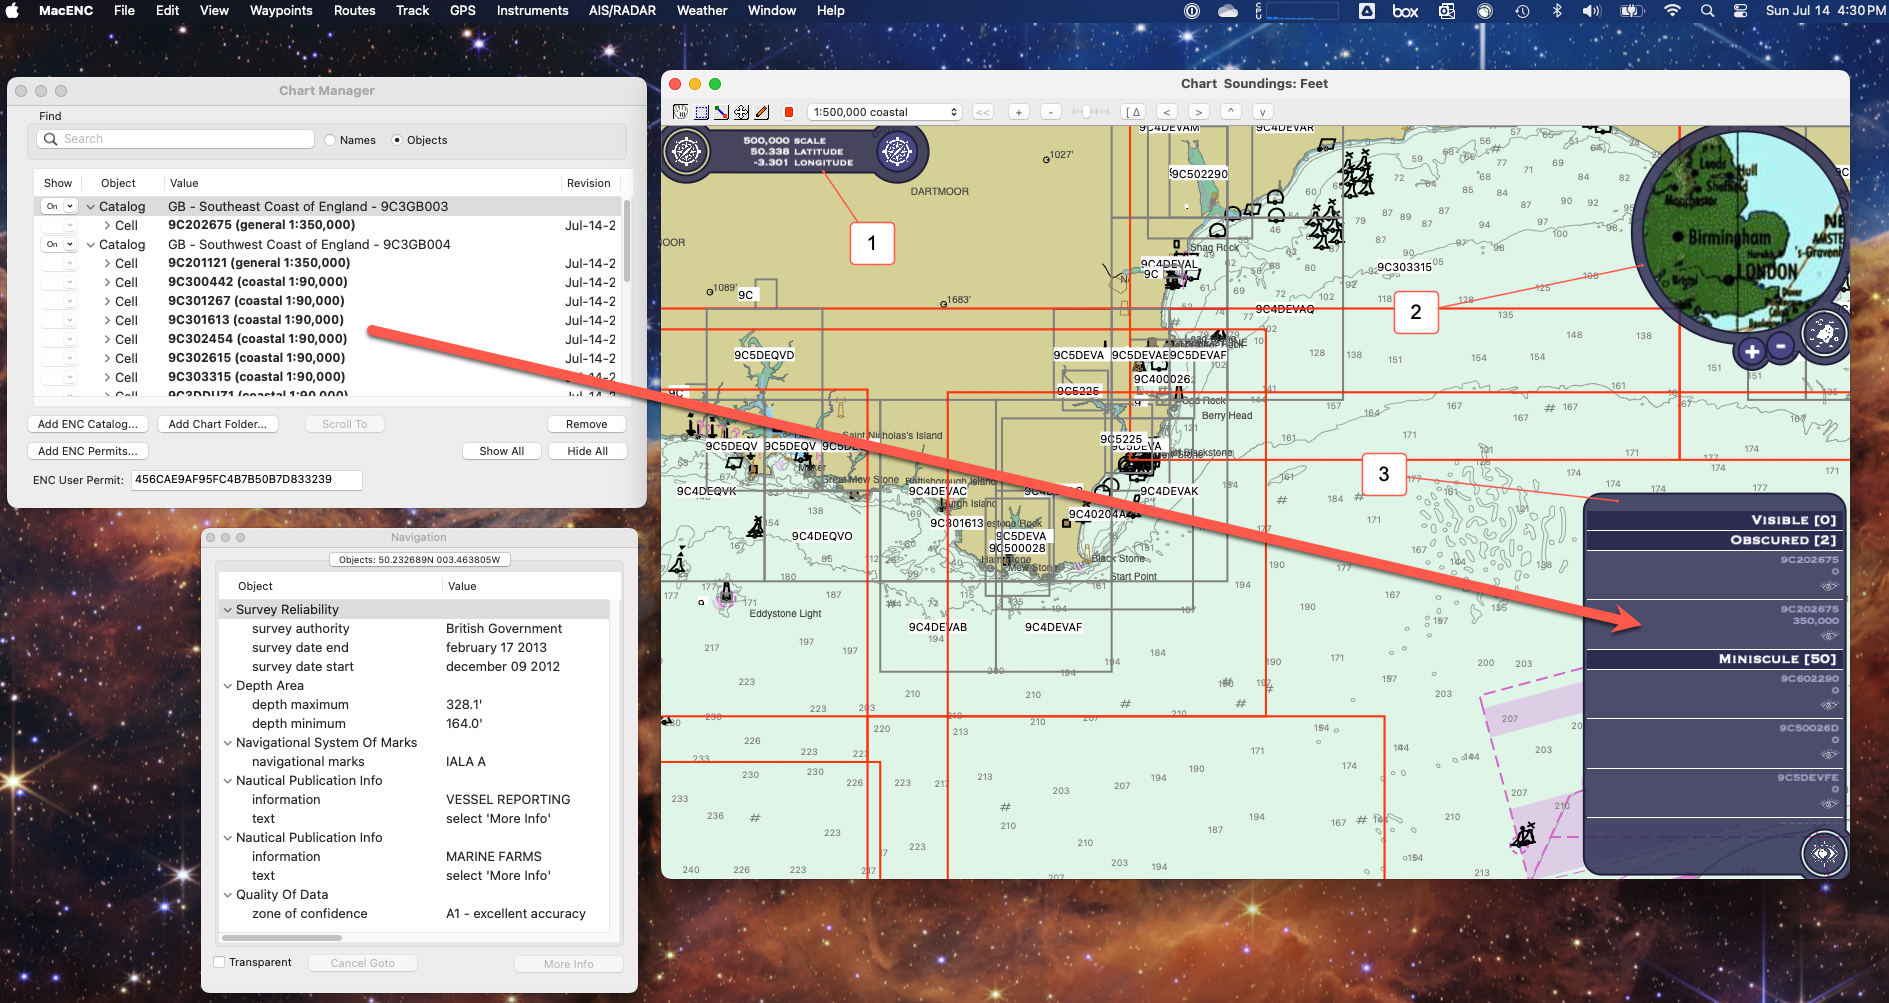Click Add ENC Catalog... button

pyautogui.click(x=88, y=424)
